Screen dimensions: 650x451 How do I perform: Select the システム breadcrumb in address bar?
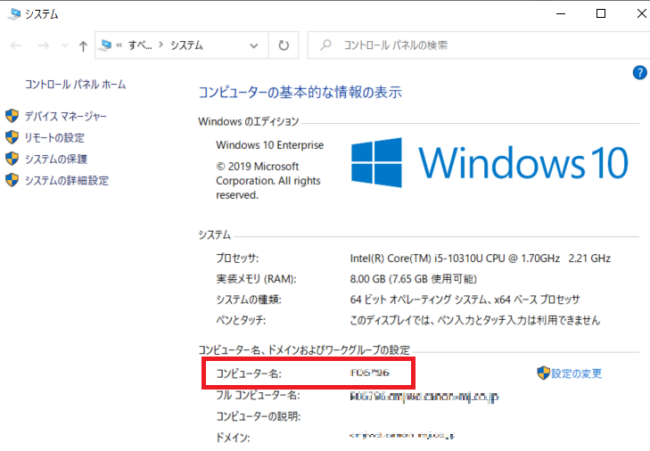(x=187, y=45)
